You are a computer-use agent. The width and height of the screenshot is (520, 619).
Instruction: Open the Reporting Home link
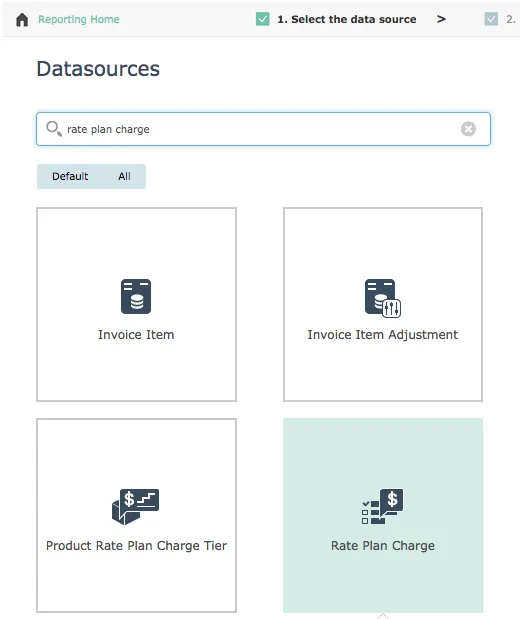pos(79,19)
